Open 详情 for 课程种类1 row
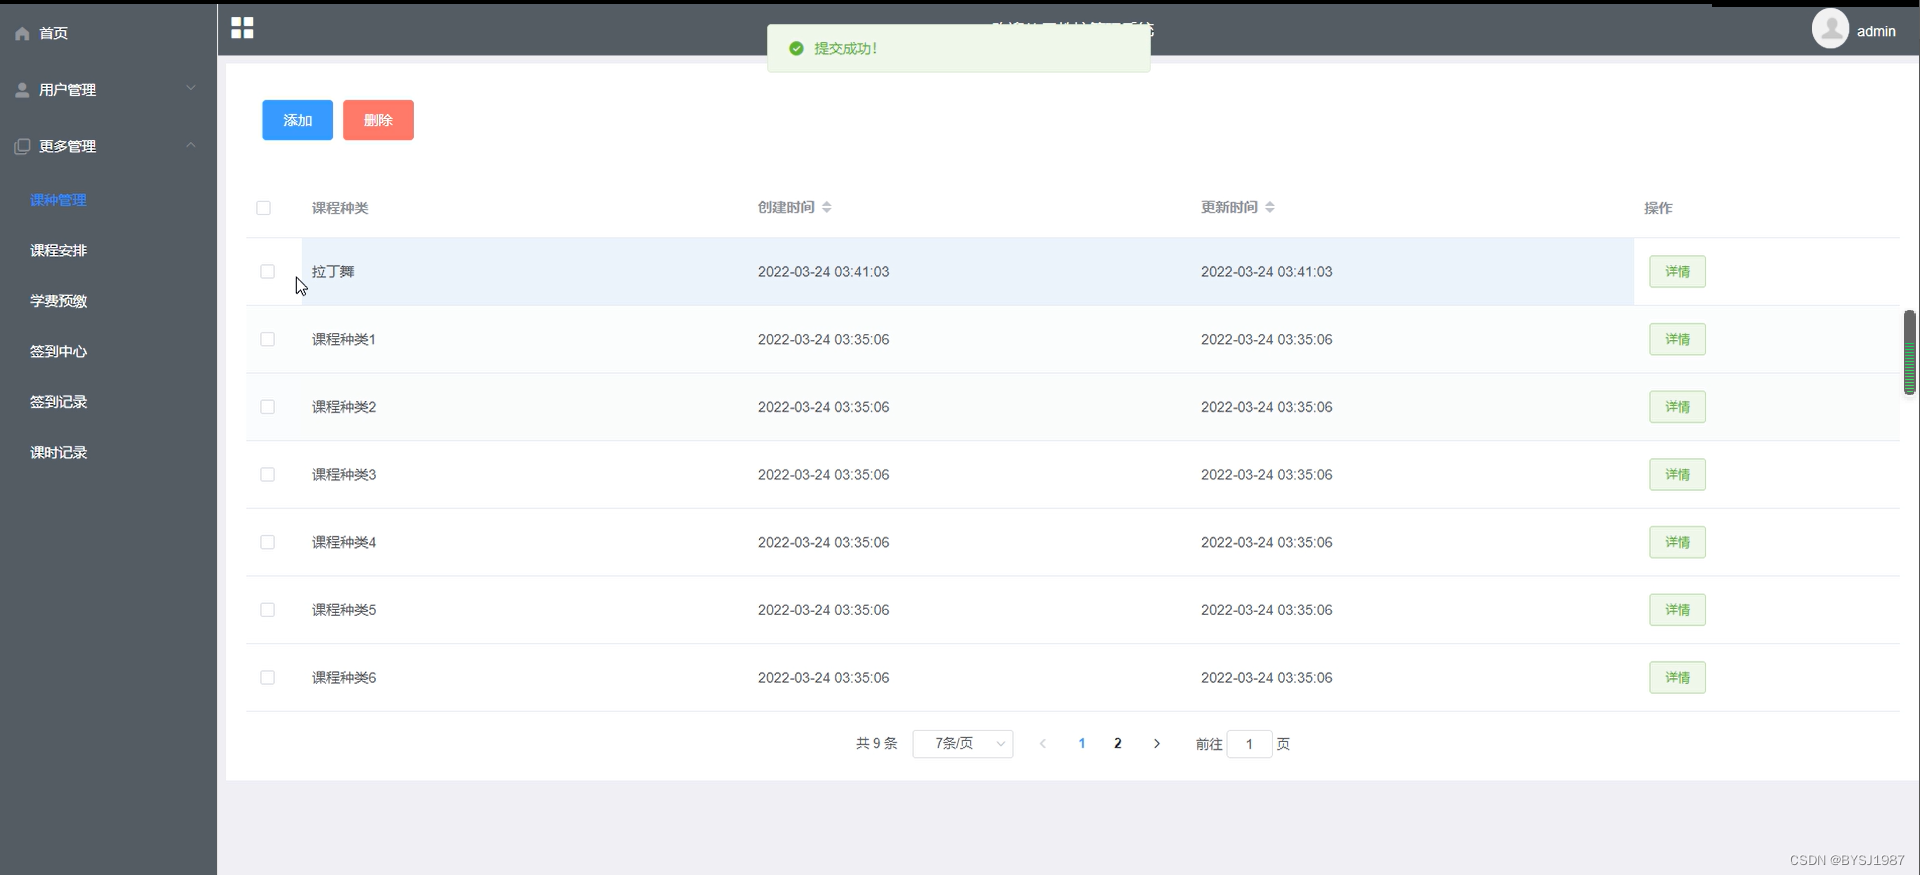Image resolution: width=1920 pixels, height=875 pixels. [x=1677, y=340]
